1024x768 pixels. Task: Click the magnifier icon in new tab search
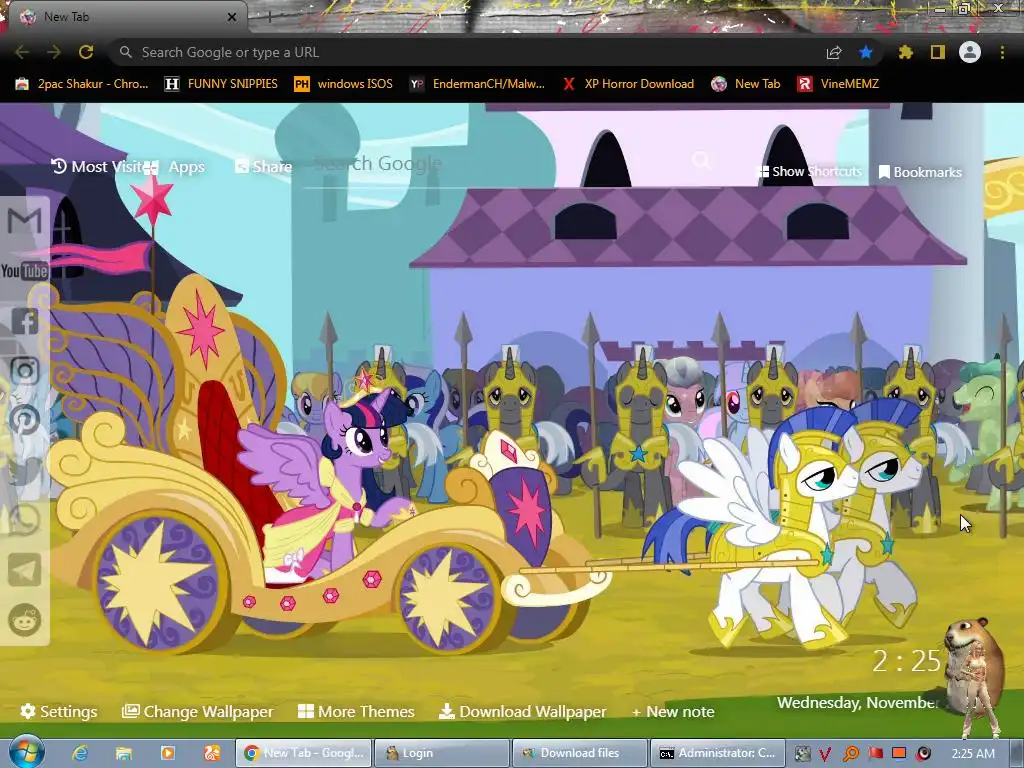tap(702, 160)
